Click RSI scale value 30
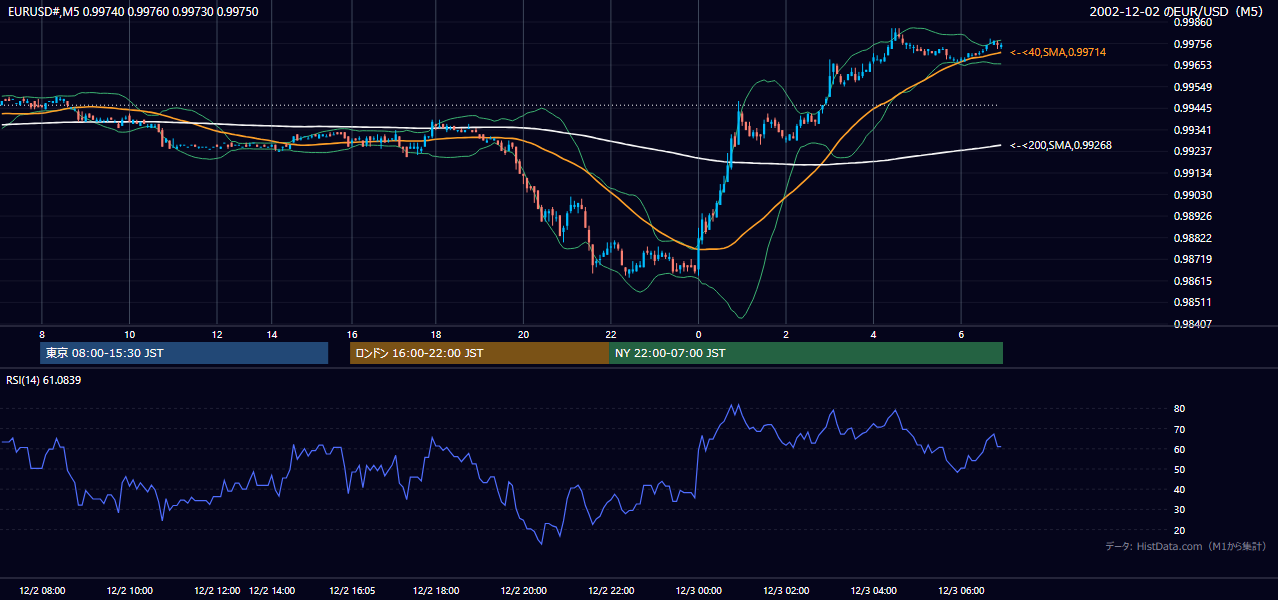1278x600 pixels. pos(1179,510)
